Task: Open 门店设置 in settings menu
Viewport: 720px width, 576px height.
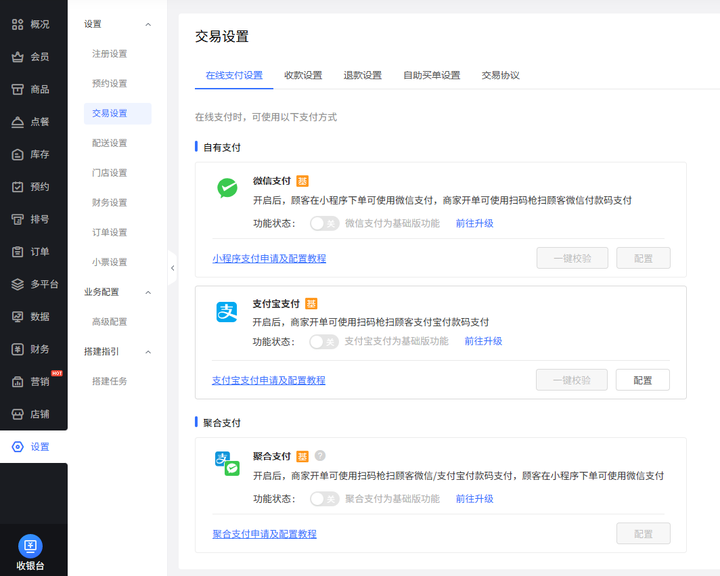Action: (x=109, y=173)
